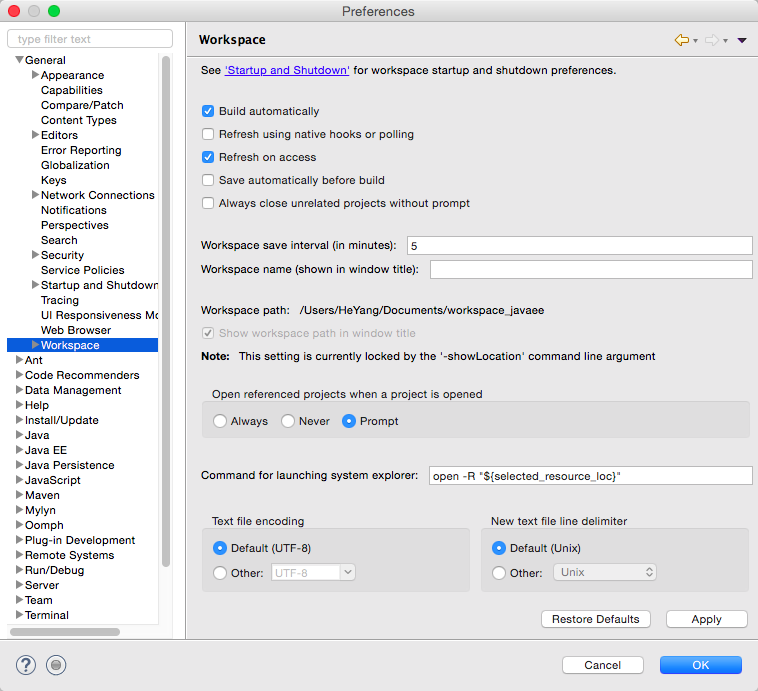Viewport: 758px width, 691px height.
Task: Select Globalization in the tree
Action: click(75, 165)
